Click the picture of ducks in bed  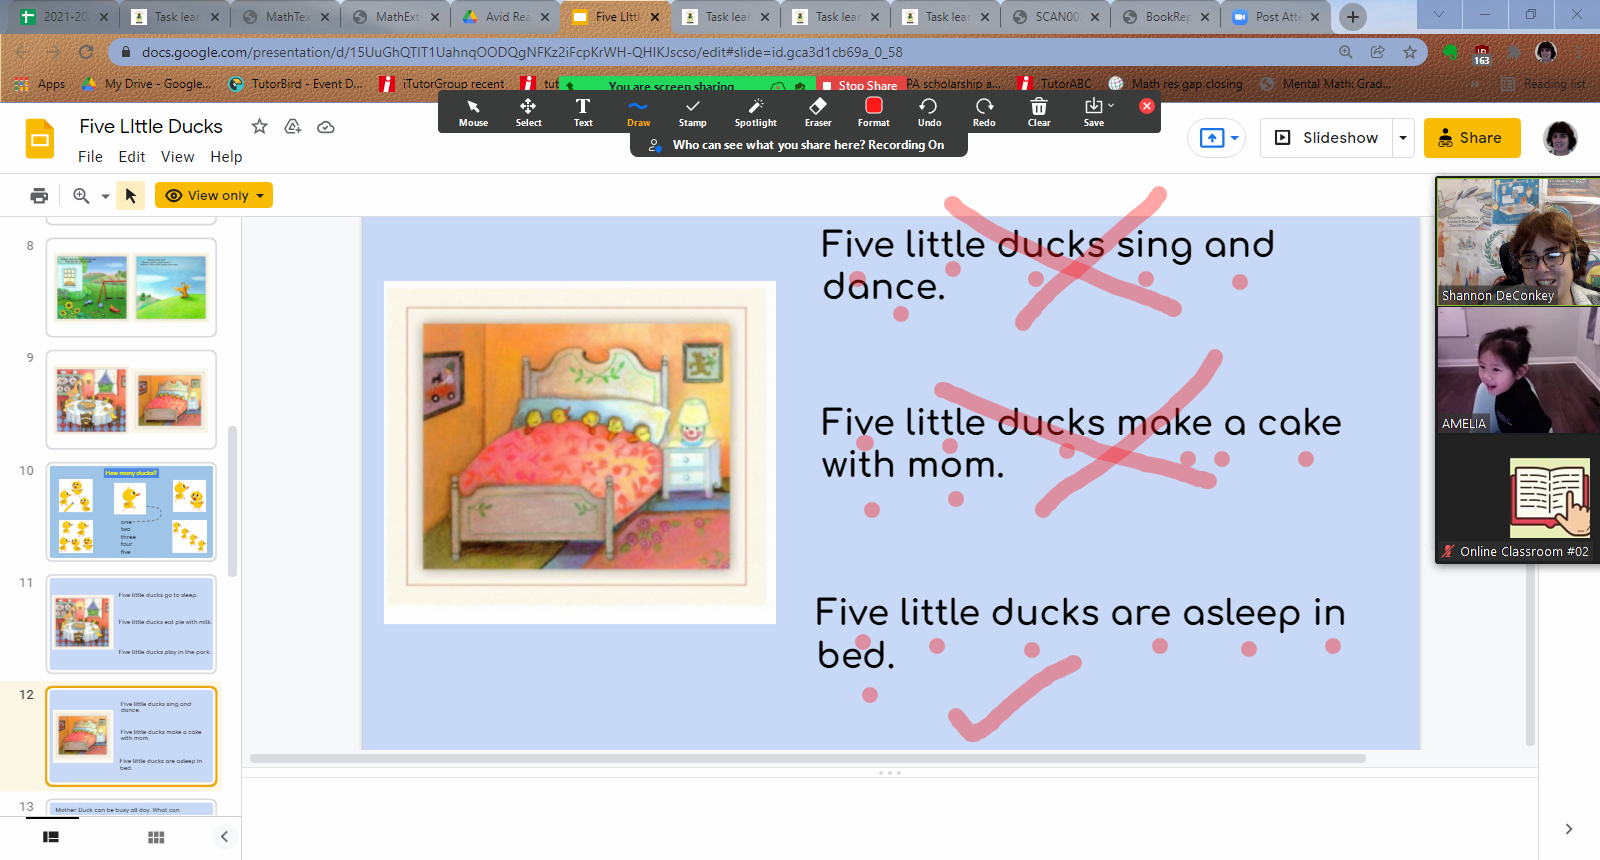click(580, 453)
